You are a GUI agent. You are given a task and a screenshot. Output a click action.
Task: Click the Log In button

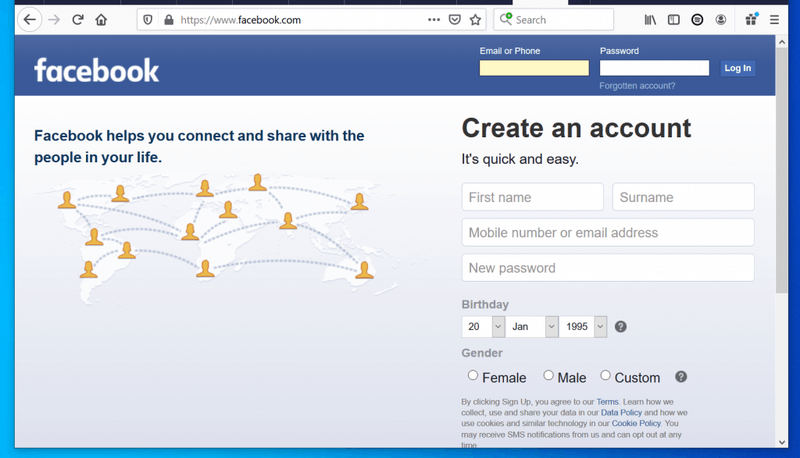(x=738, y=68)
